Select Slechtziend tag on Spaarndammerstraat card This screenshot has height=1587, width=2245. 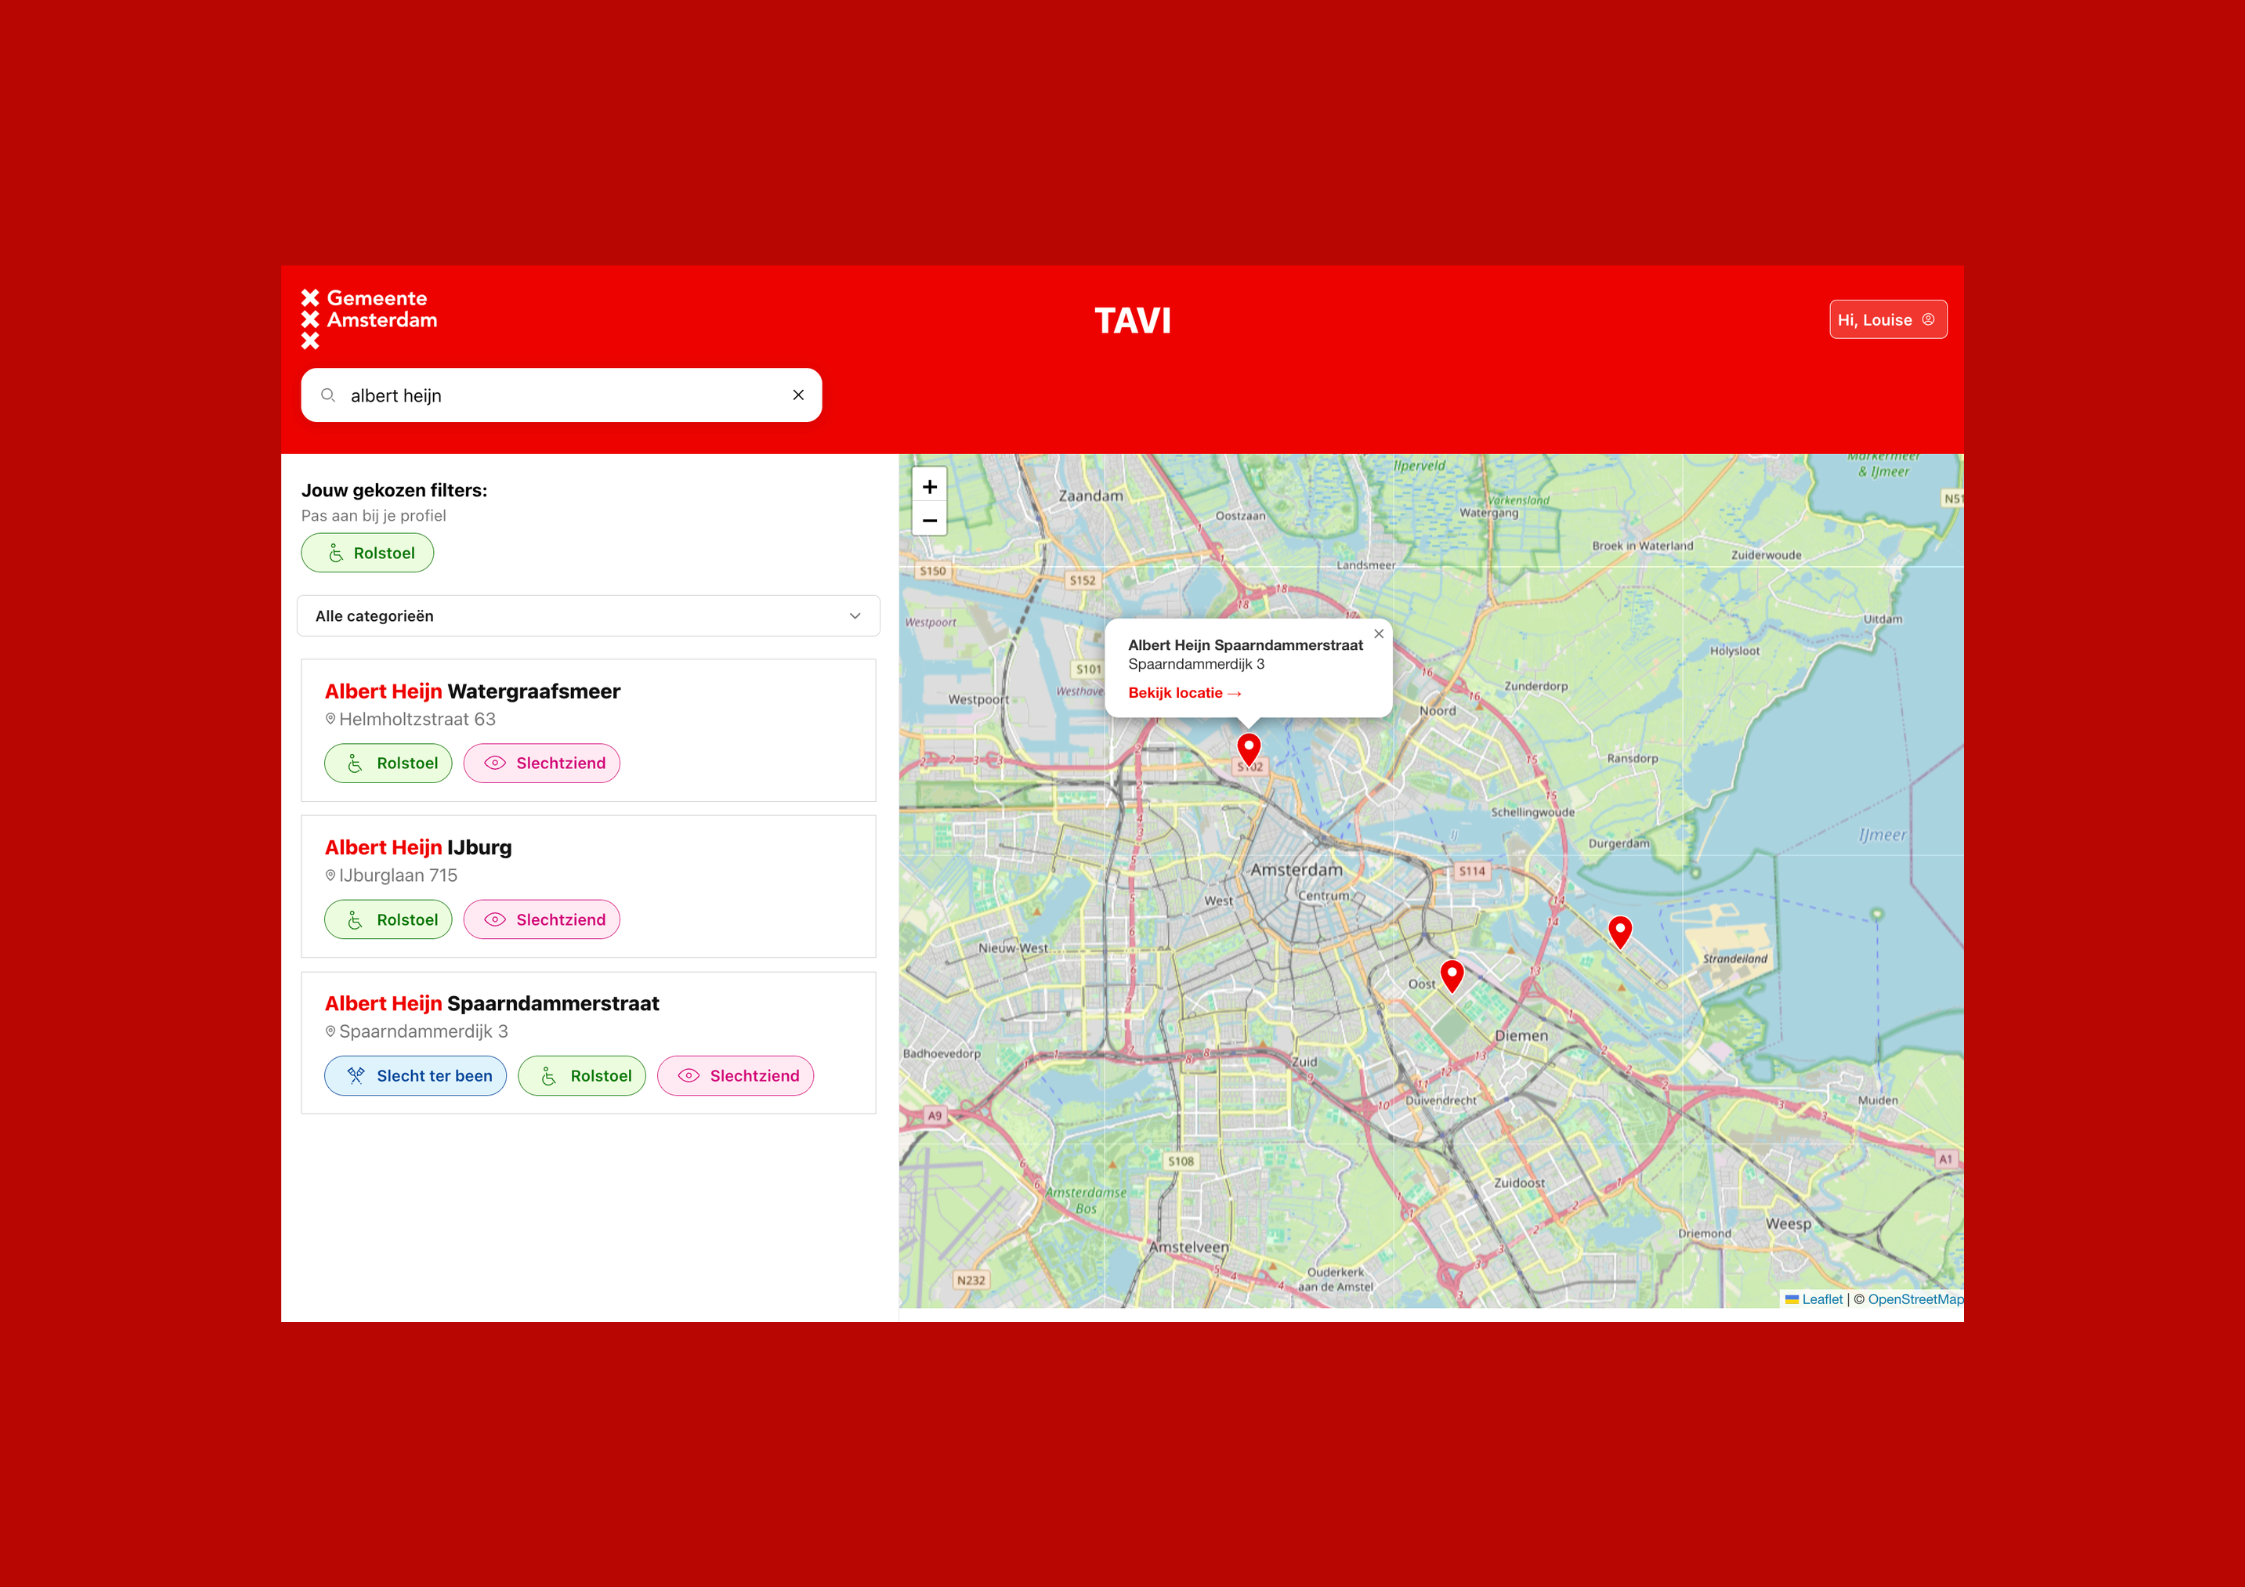[736, 1076]
